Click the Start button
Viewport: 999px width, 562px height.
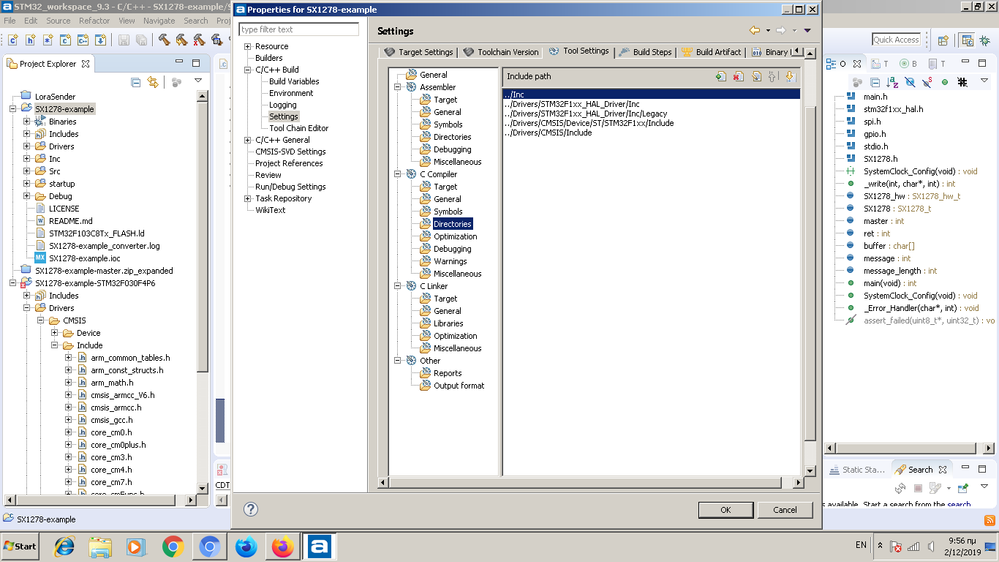tap(20, 546)
